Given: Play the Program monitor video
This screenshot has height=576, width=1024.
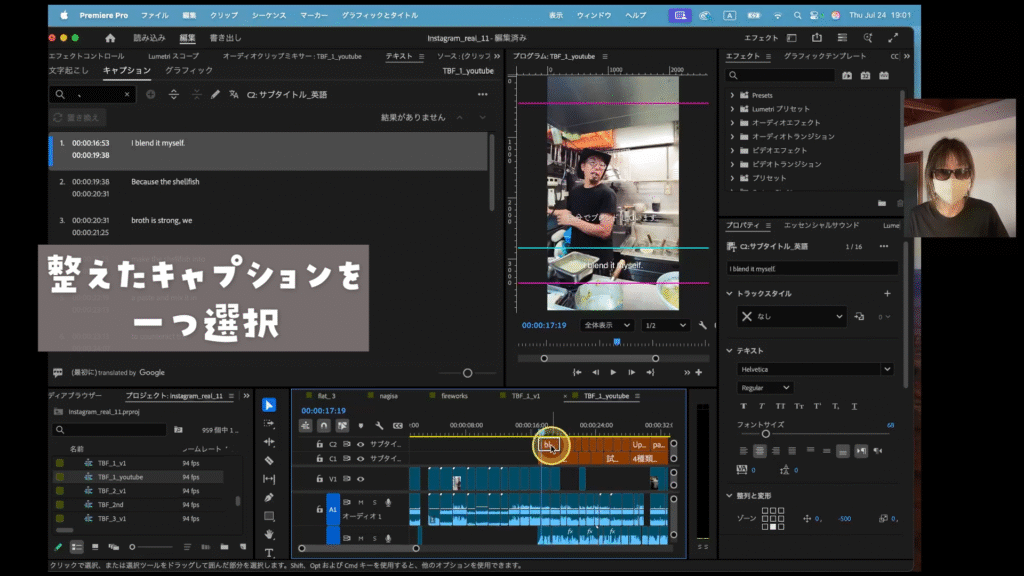Looking at the screenshot, I should point(613,372).
